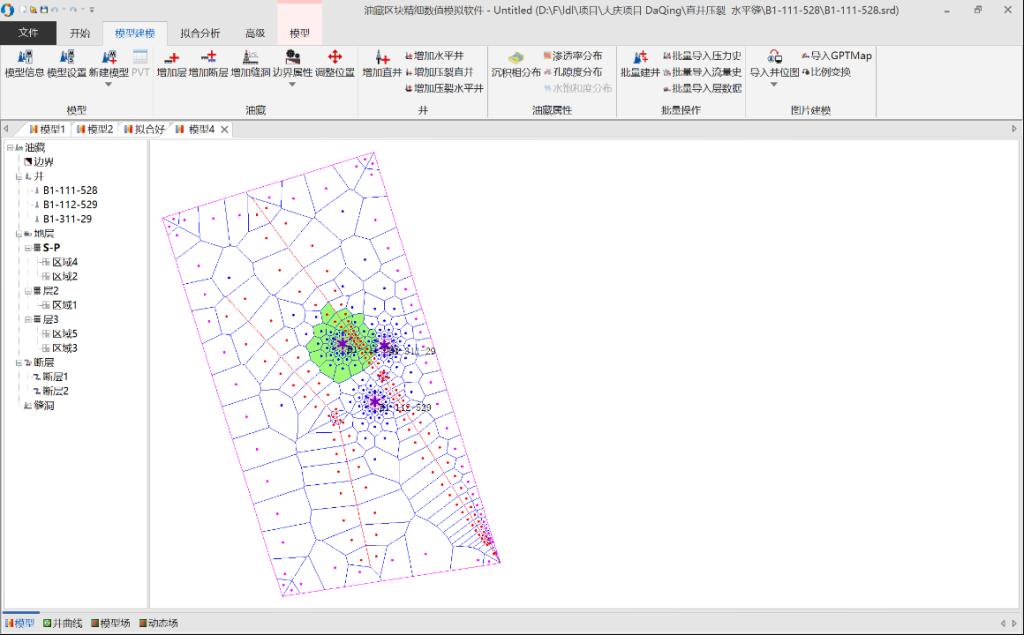This screenshot has width=1024, height=635.
Task: Collapse the S-P layer tree node
Action: [28, 248]
